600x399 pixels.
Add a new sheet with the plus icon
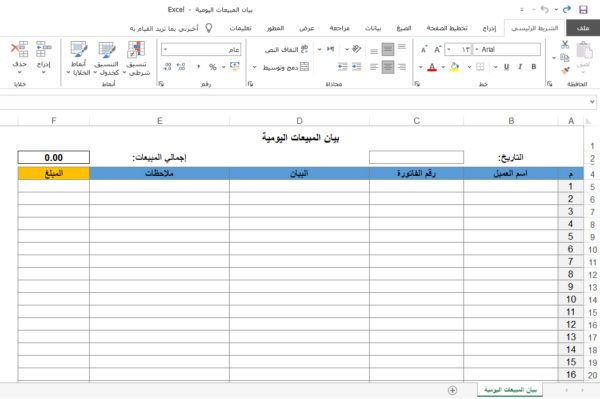452,390
